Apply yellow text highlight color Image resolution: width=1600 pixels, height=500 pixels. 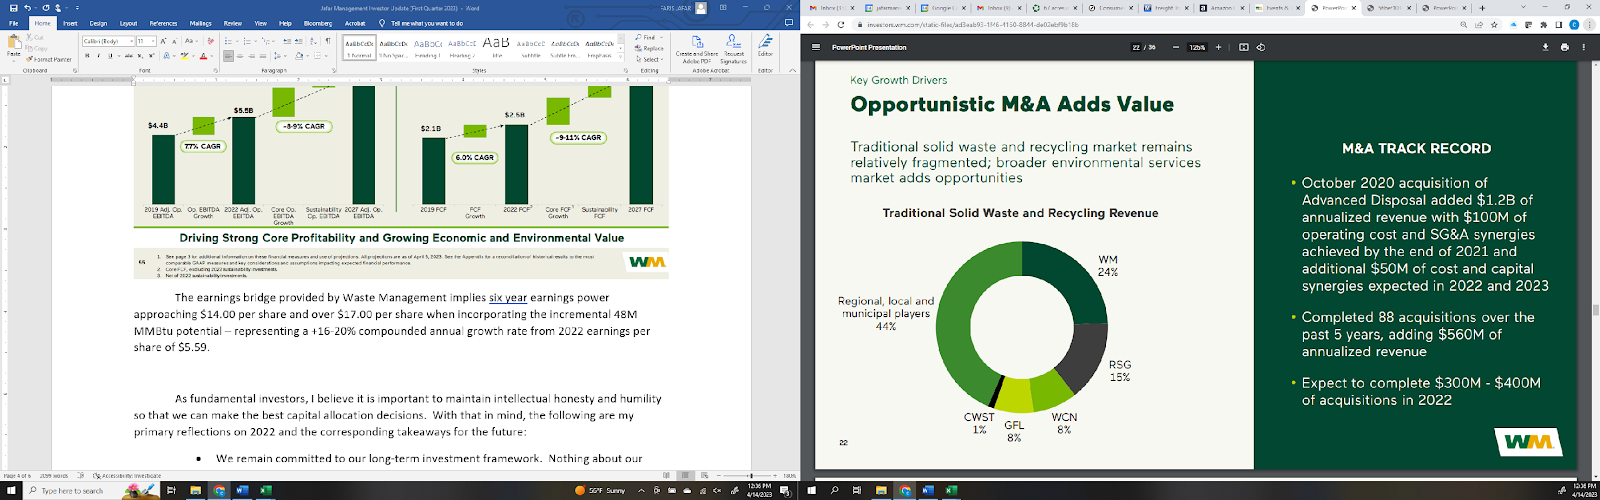click(x=184, y=56)
